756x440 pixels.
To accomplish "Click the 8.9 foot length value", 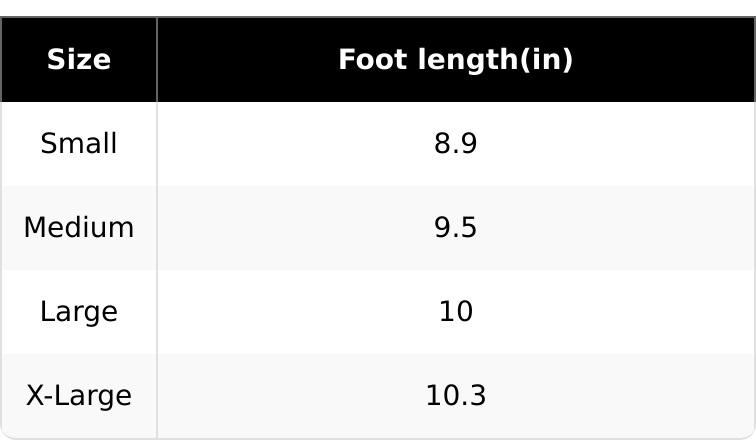I will point(455,144).
